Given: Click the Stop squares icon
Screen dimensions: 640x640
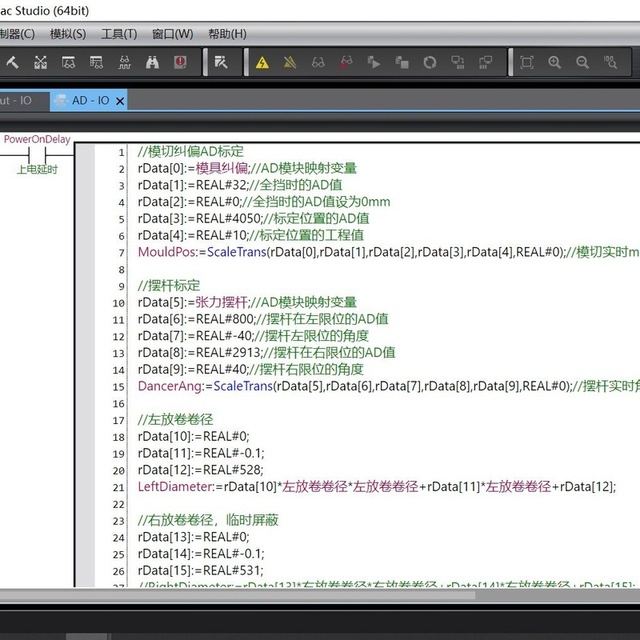Looking at the screenshot, I should click(x=402, y=62).
